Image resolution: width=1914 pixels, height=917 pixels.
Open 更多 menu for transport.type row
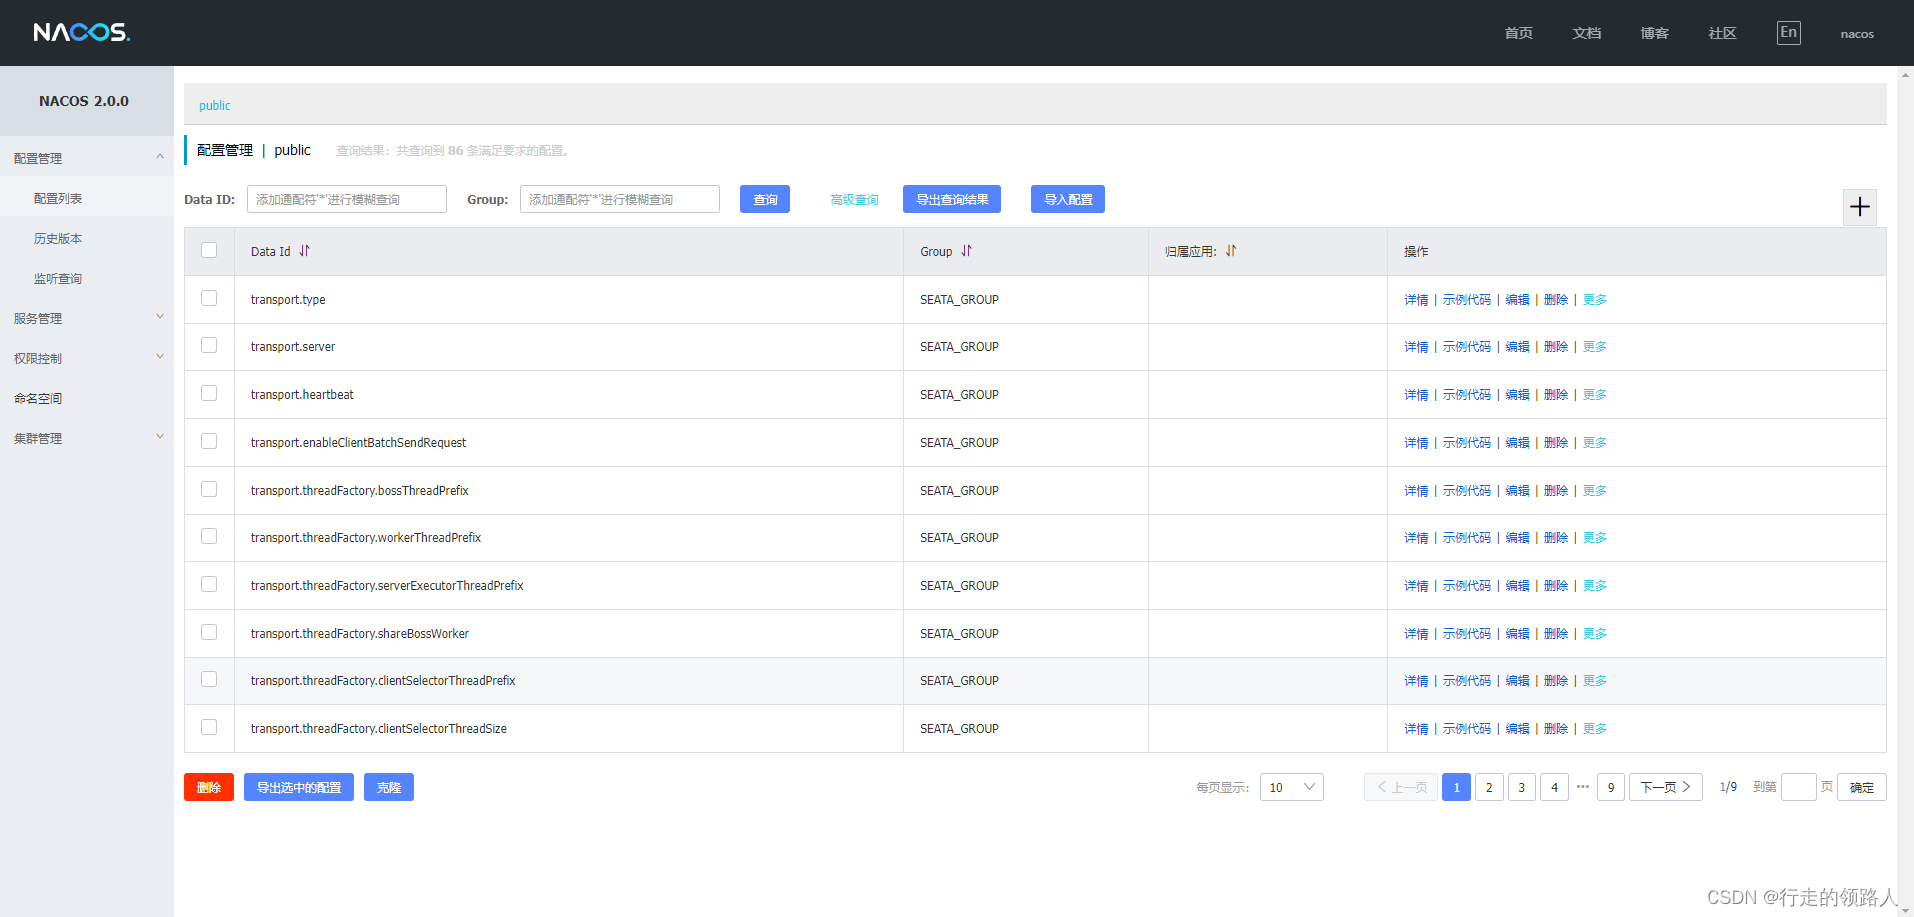click(x=1595, y=300)
